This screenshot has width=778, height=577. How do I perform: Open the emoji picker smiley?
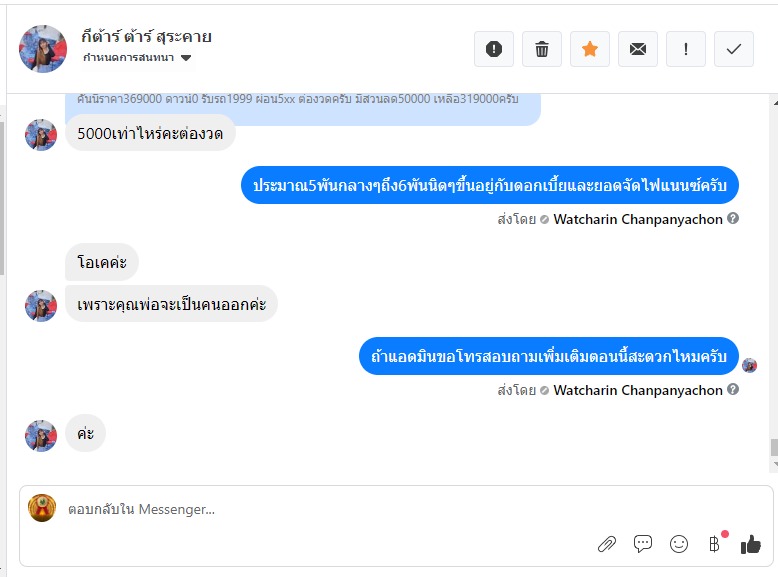pyautogui.click(x=679, y=544)
